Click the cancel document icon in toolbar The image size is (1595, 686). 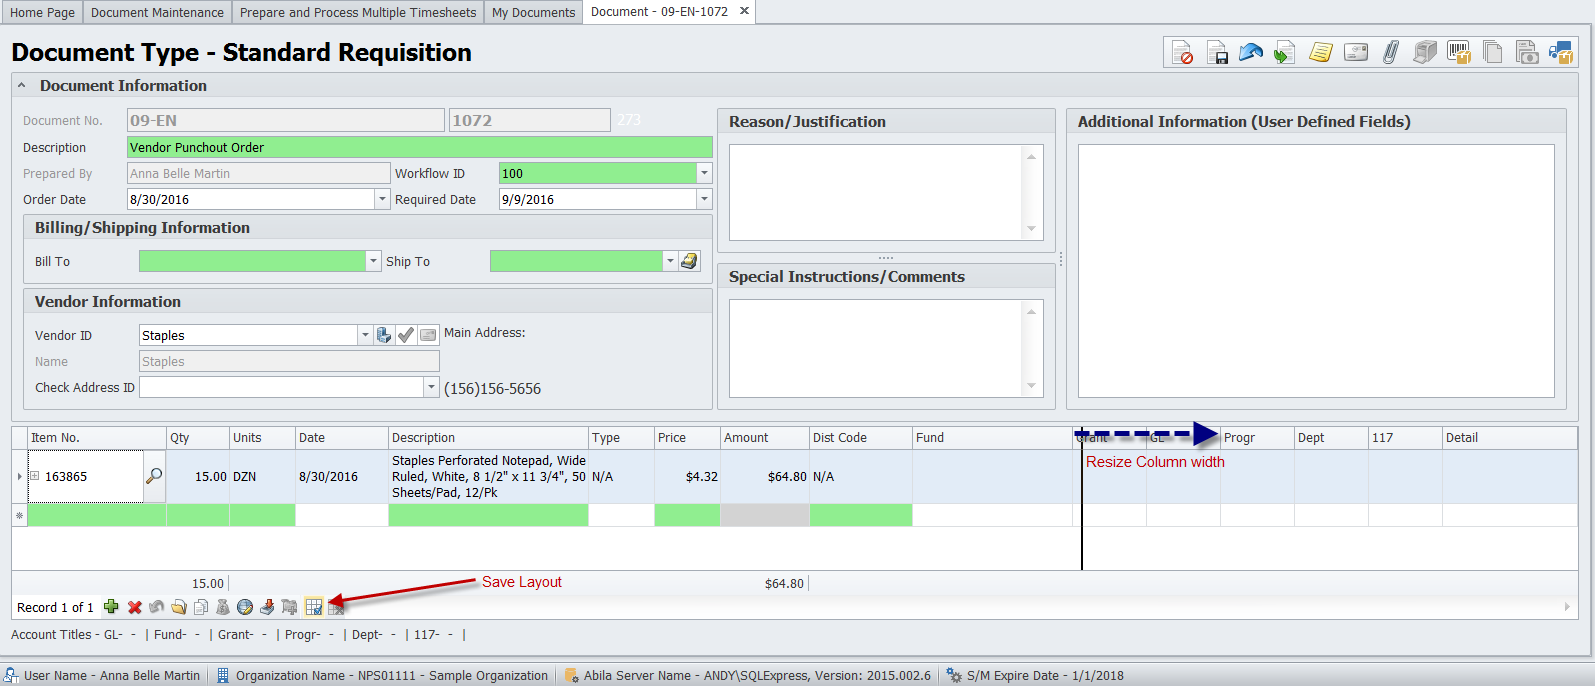pyautogui.click(x=1182, y=53)
